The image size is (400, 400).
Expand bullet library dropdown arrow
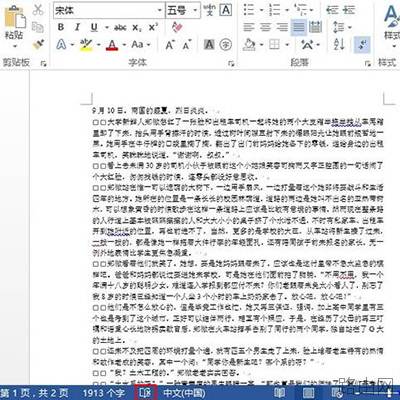(261, 10)
